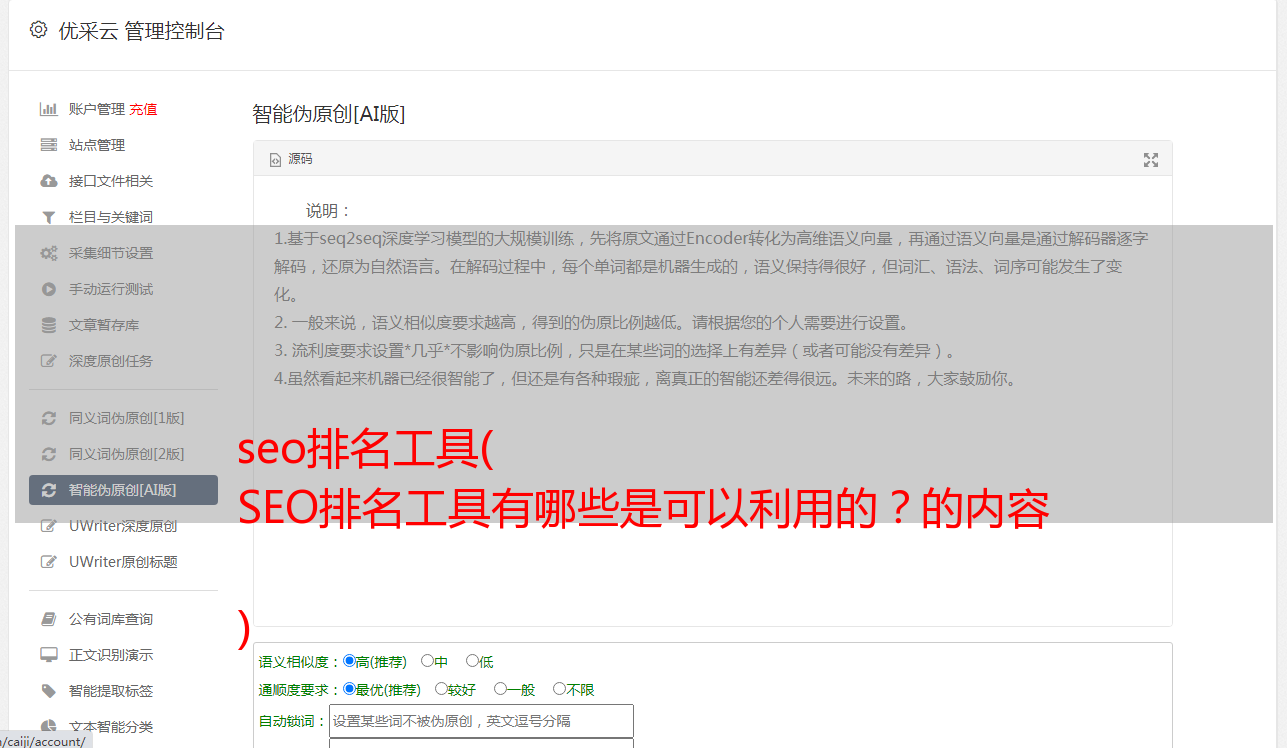Screen dimensions: 1287x748
Task: Click the red 充值 link
Action: [x=143, y=109]
